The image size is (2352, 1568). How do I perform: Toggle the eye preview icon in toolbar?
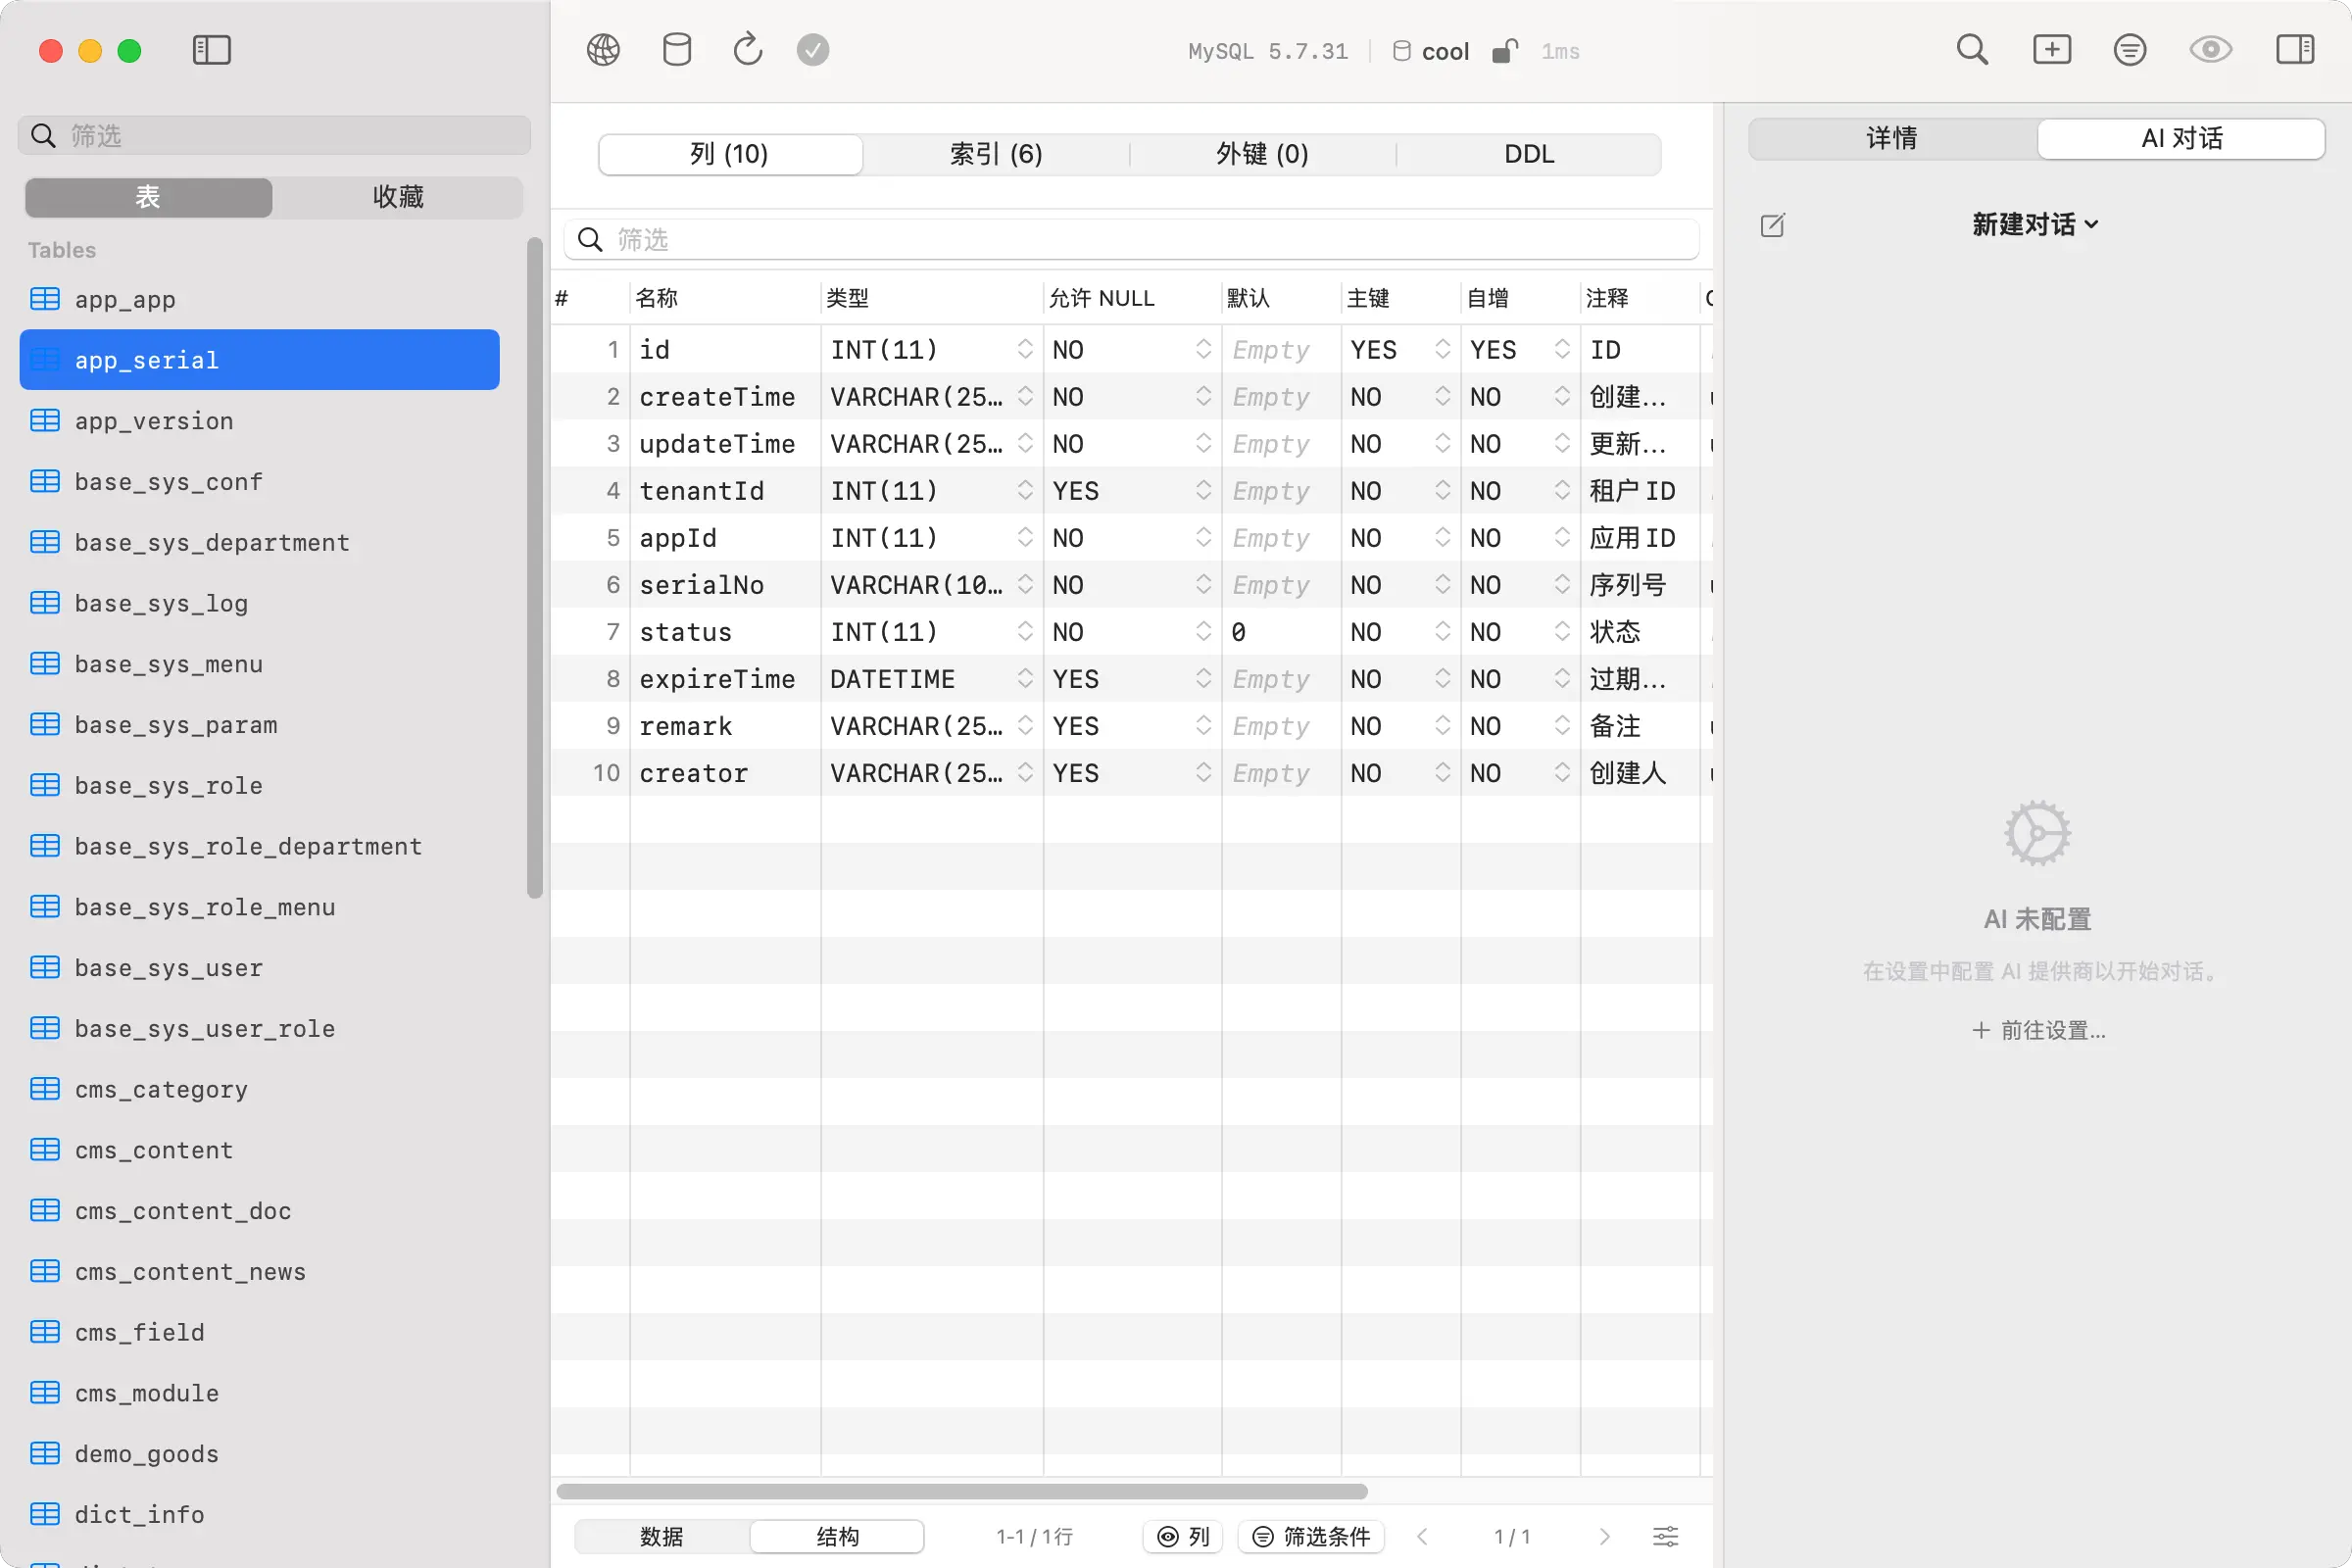[2211, 50]
